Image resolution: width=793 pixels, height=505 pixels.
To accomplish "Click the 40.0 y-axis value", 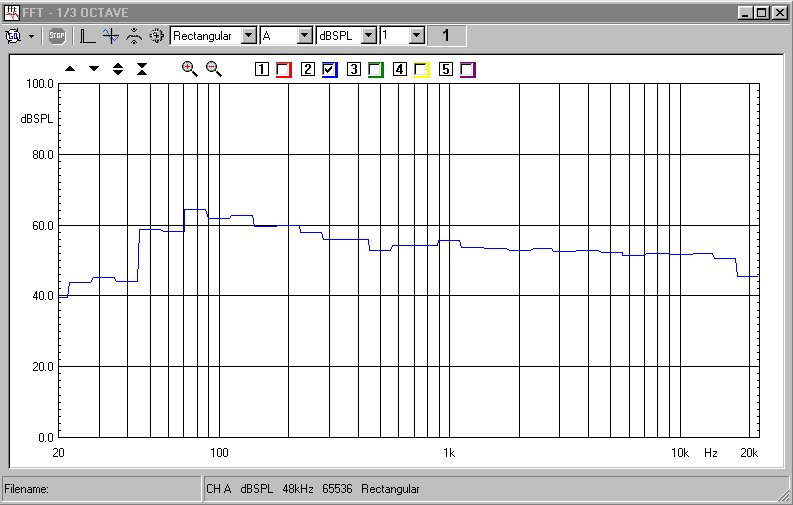I will 43,296.
